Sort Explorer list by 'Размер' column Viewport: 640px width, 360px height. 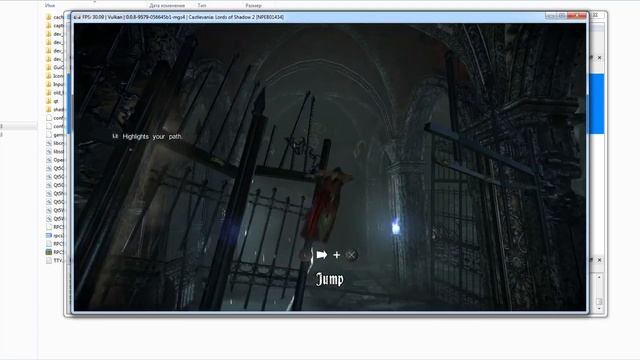(253, 6)
